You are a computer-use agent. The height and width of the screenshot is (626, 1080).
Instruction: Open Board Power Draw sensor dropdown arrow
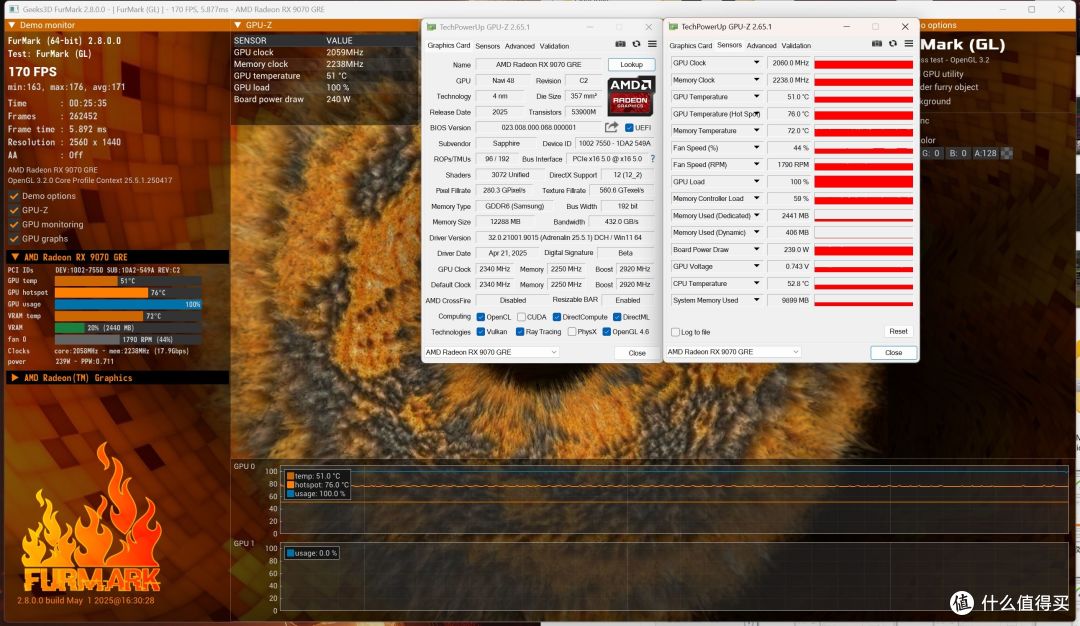[x=756, y=249]
